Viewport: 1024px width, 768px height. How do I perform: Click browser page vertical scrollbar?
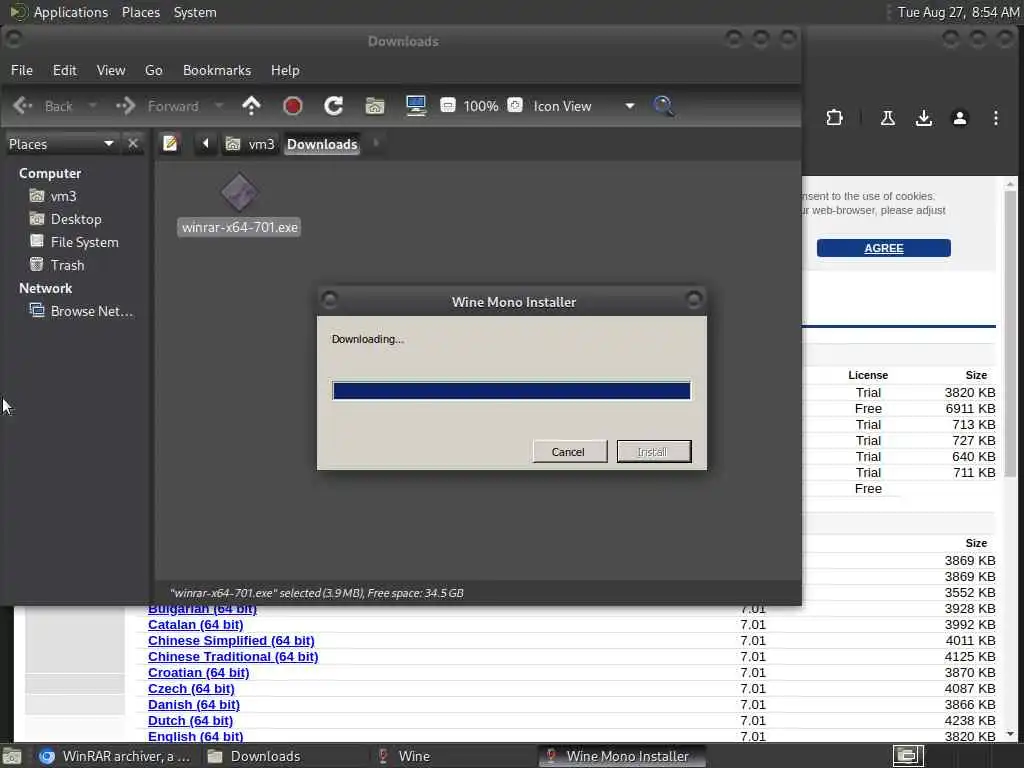(x=1010, y=333)
